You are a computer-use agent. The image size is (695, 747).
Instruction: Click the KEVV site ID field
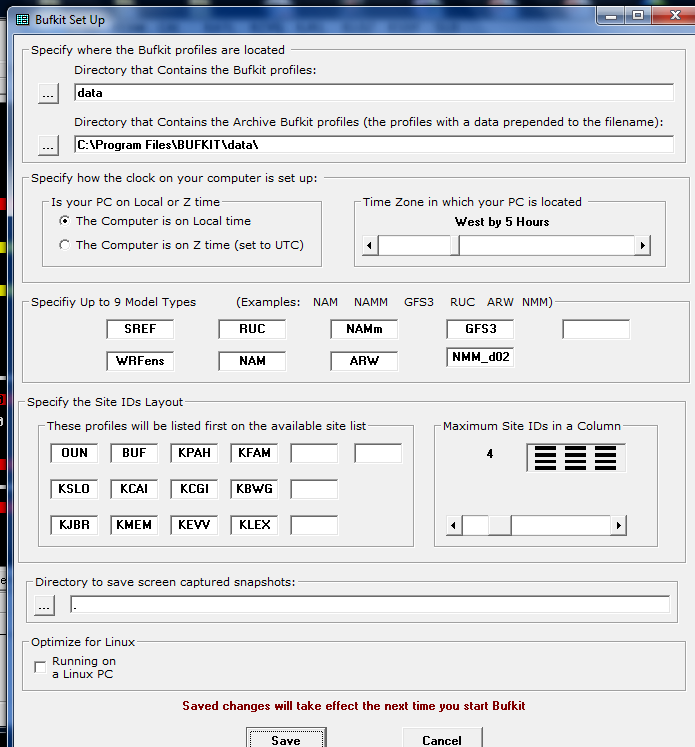[194, 525]
